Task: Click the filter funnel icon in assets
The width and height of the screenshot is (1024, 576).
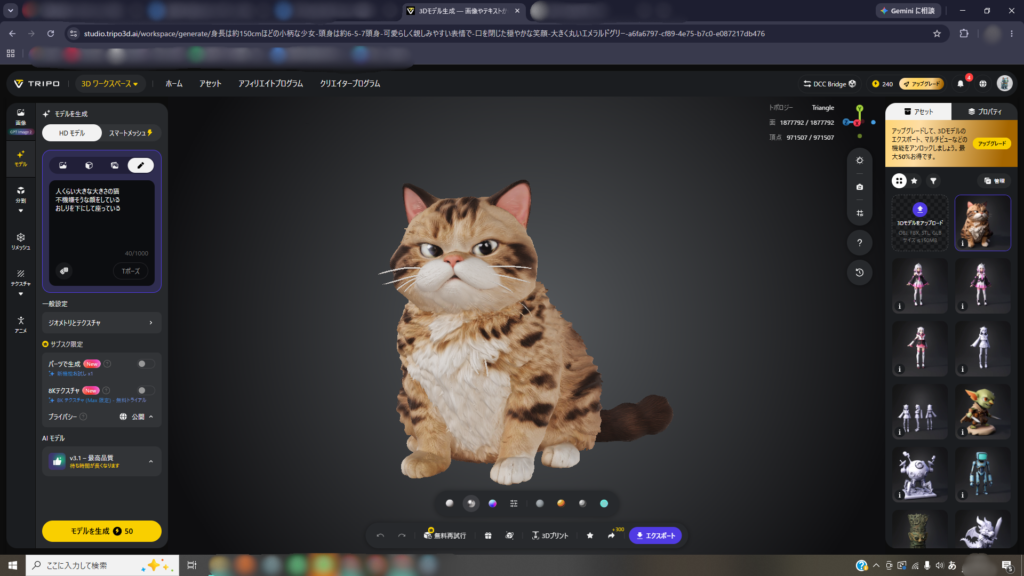Action: [933, 181]
